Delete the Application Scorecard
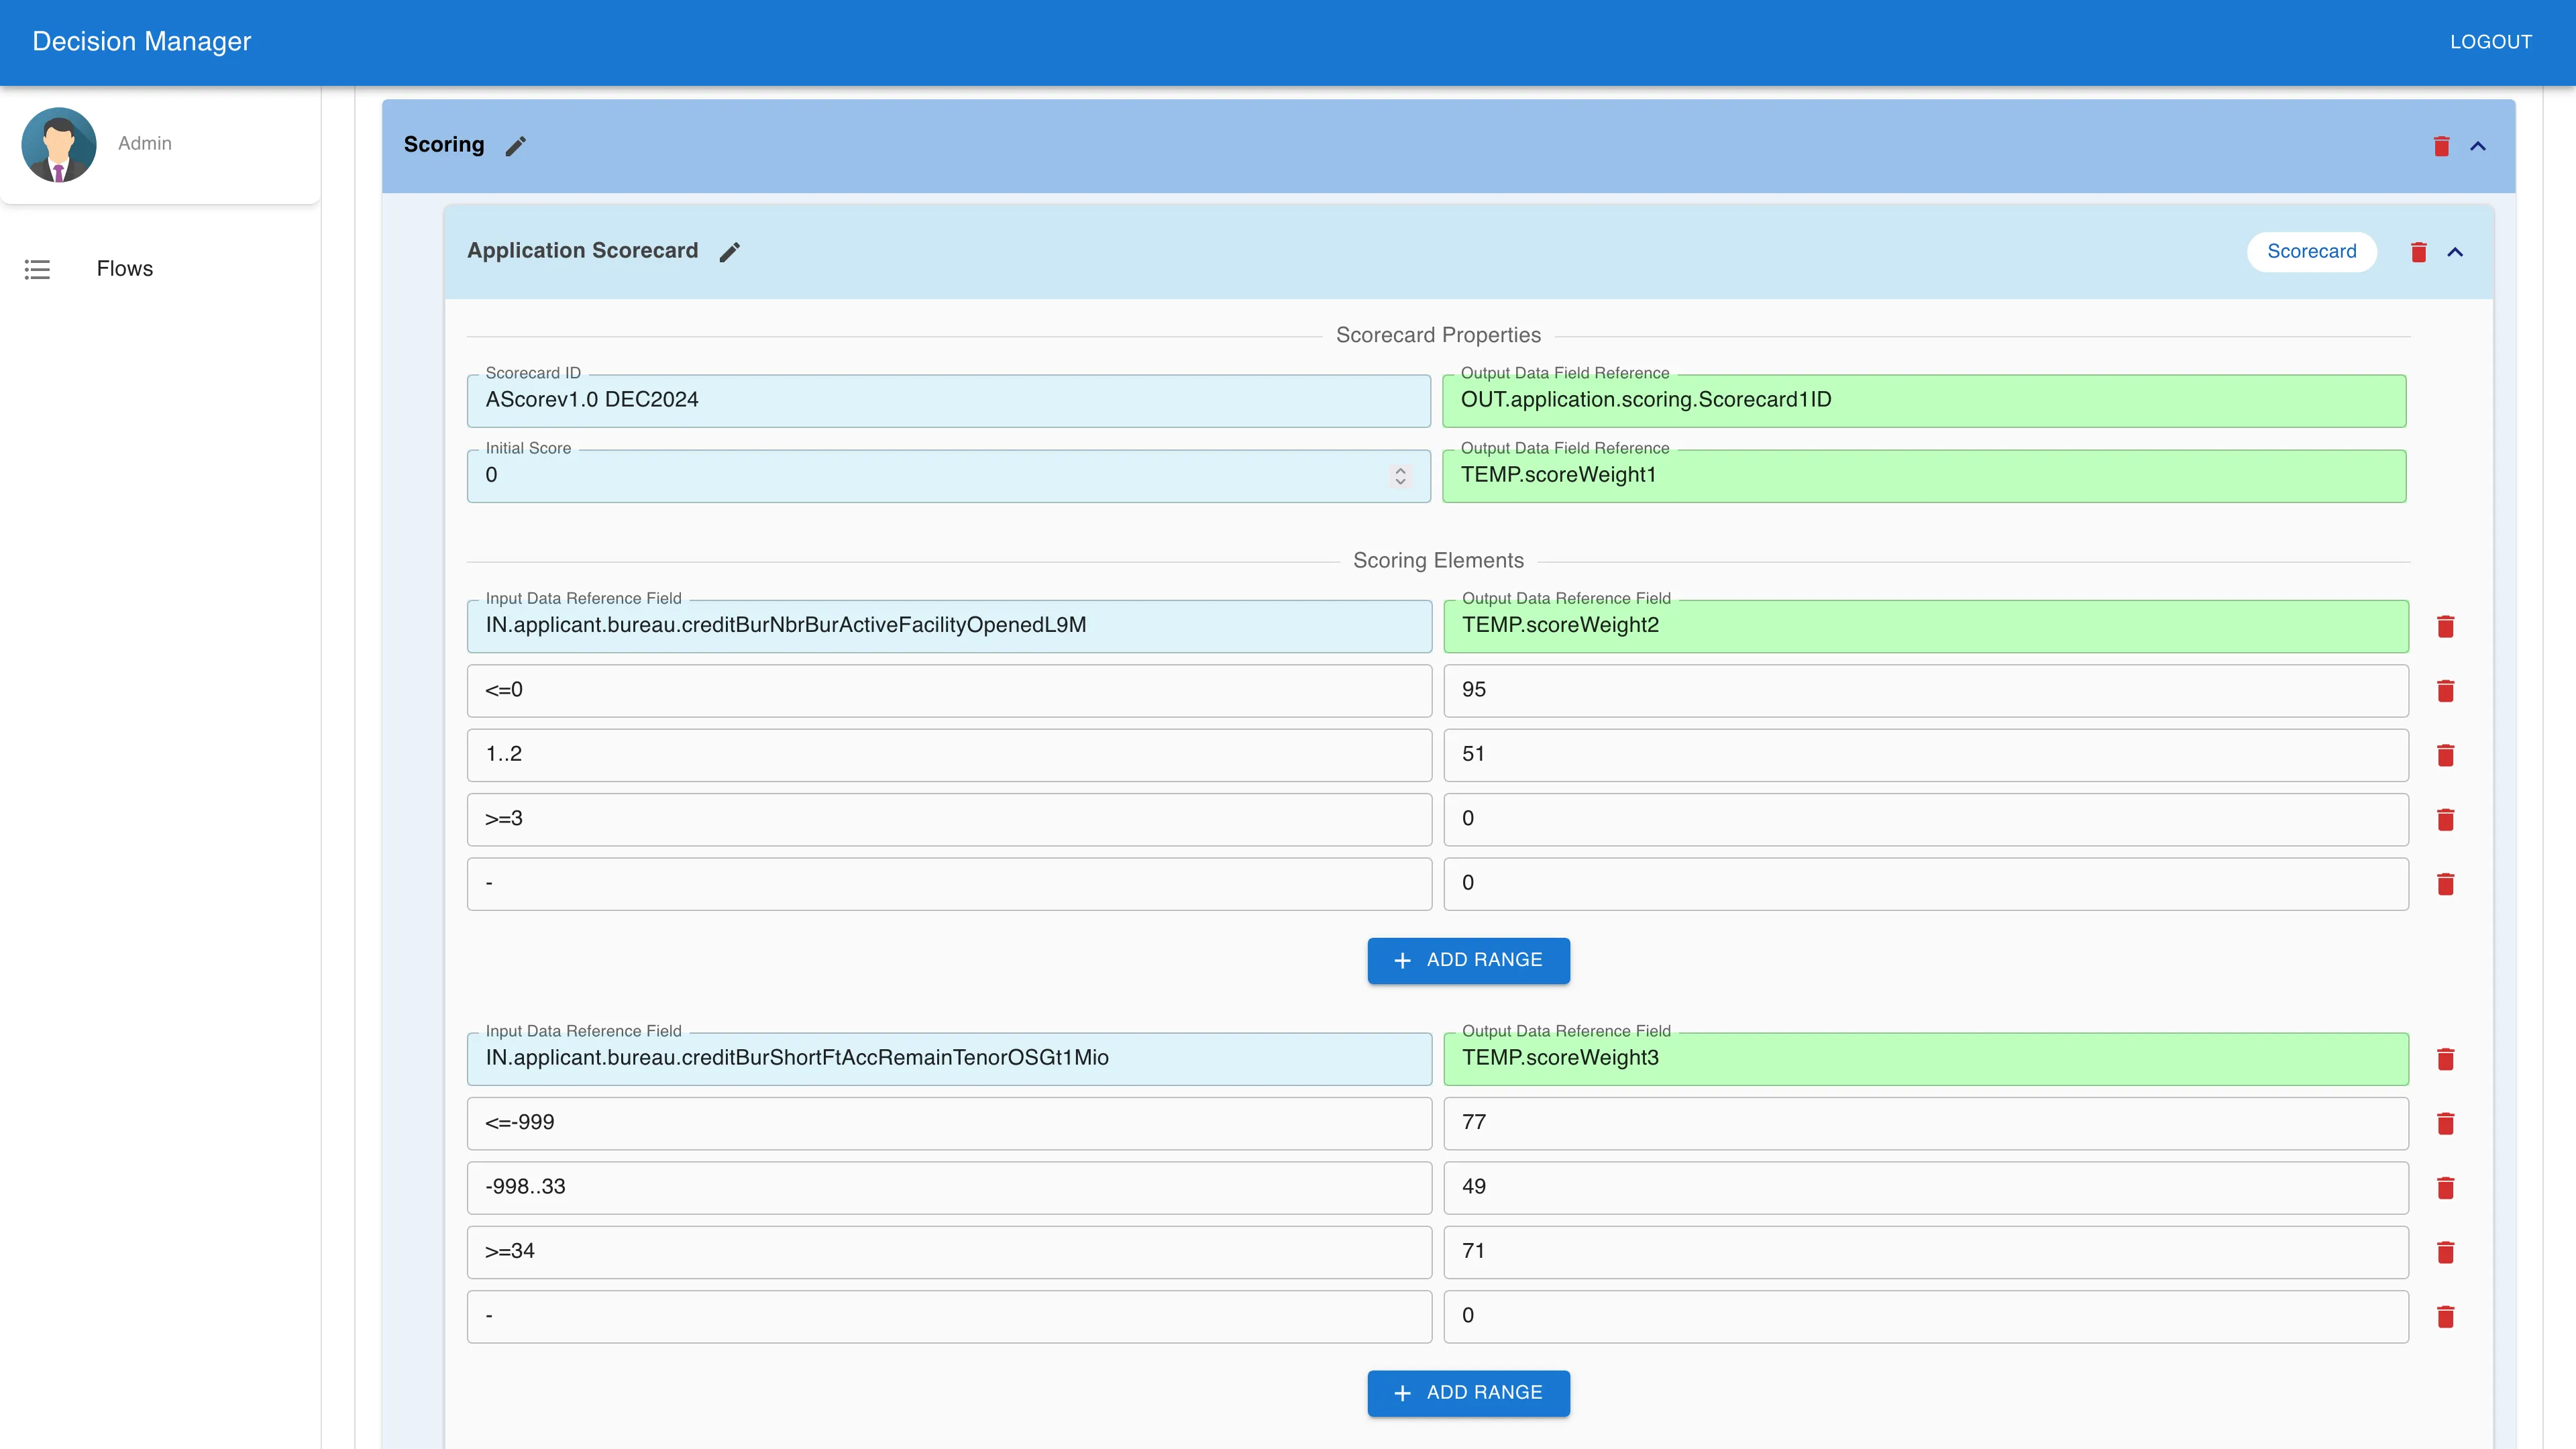The height and width of the screenshot is (1449, 2576). (x=2419, y=251)
